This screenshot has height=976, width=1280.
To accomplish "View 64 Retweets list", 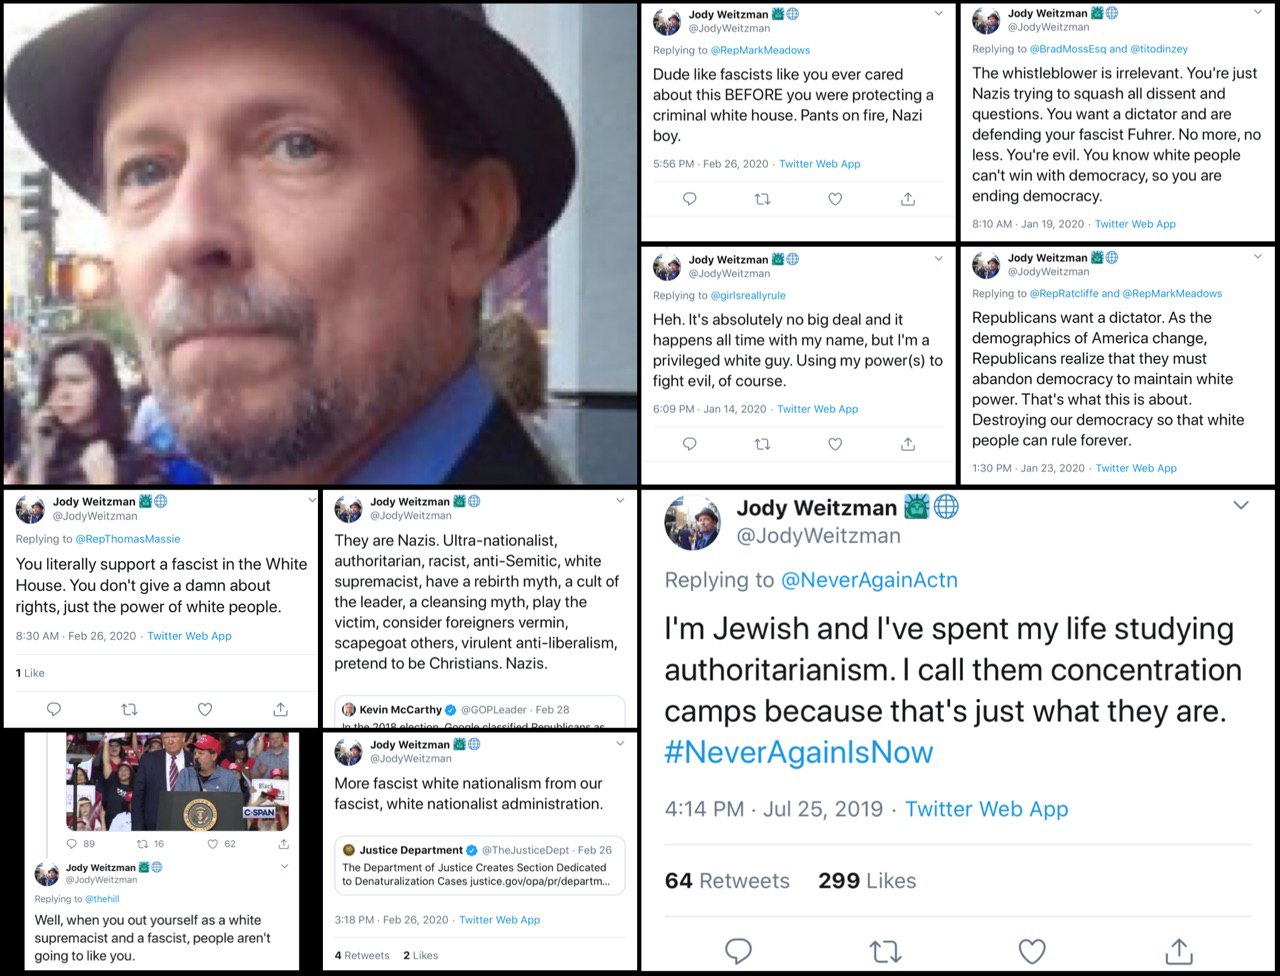I will [727, 881].
